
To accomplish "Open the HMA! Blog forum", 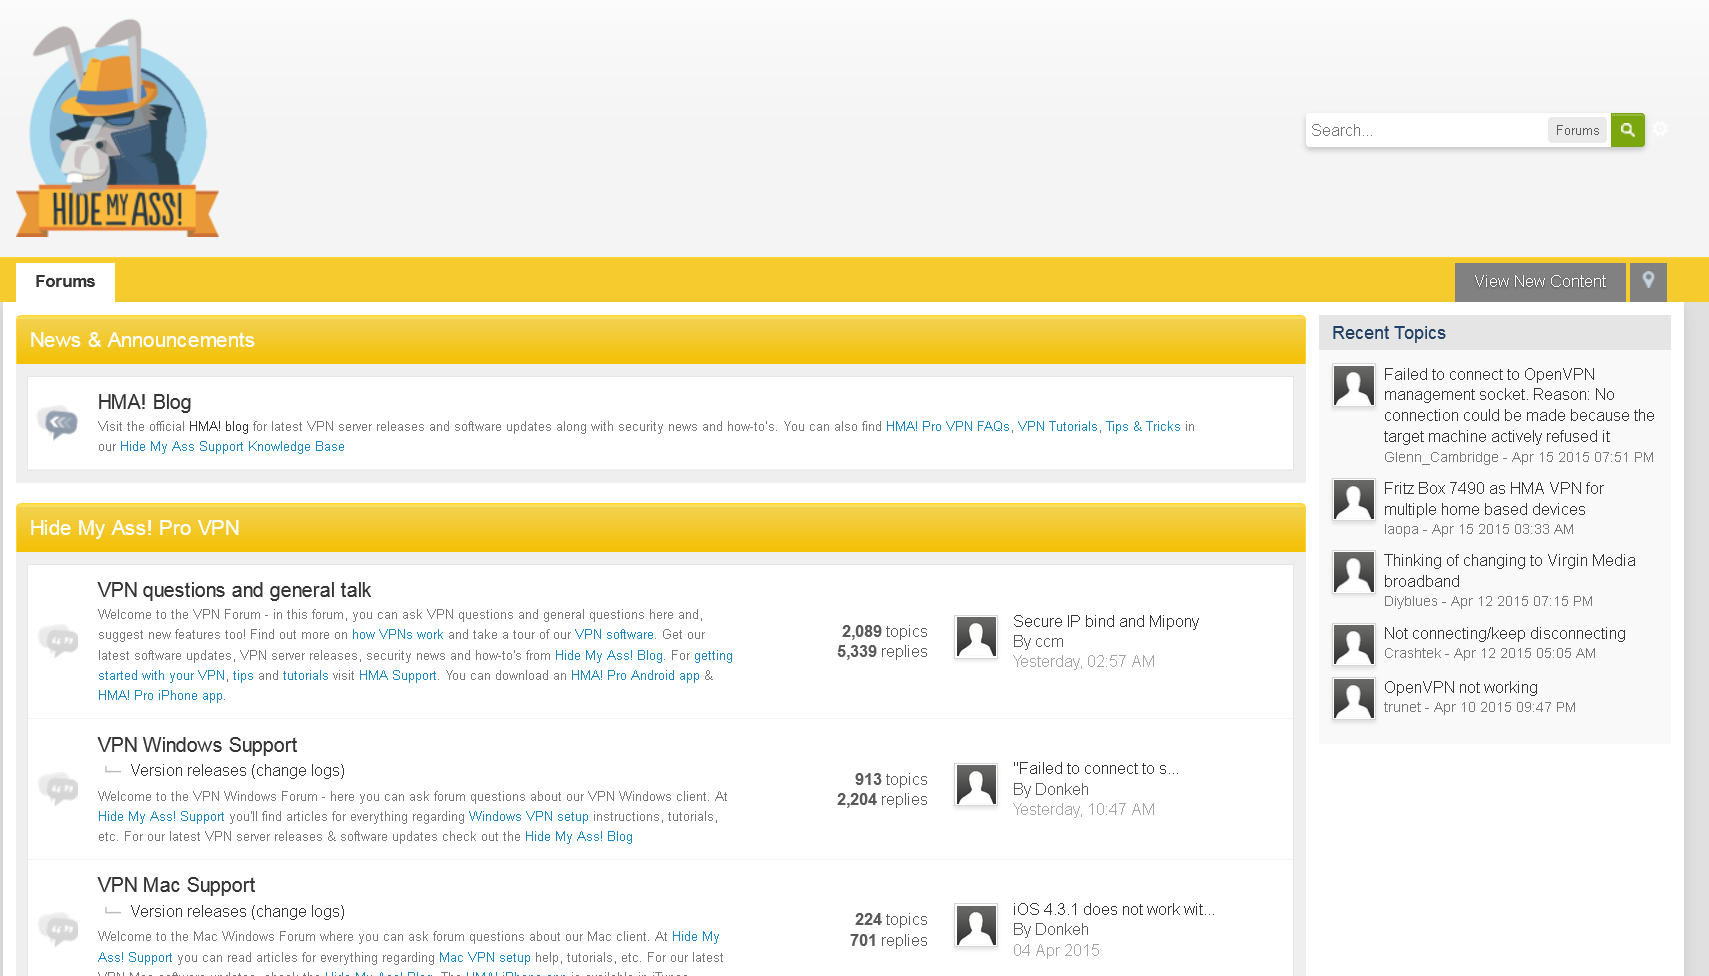I will [x=144, y=402].
